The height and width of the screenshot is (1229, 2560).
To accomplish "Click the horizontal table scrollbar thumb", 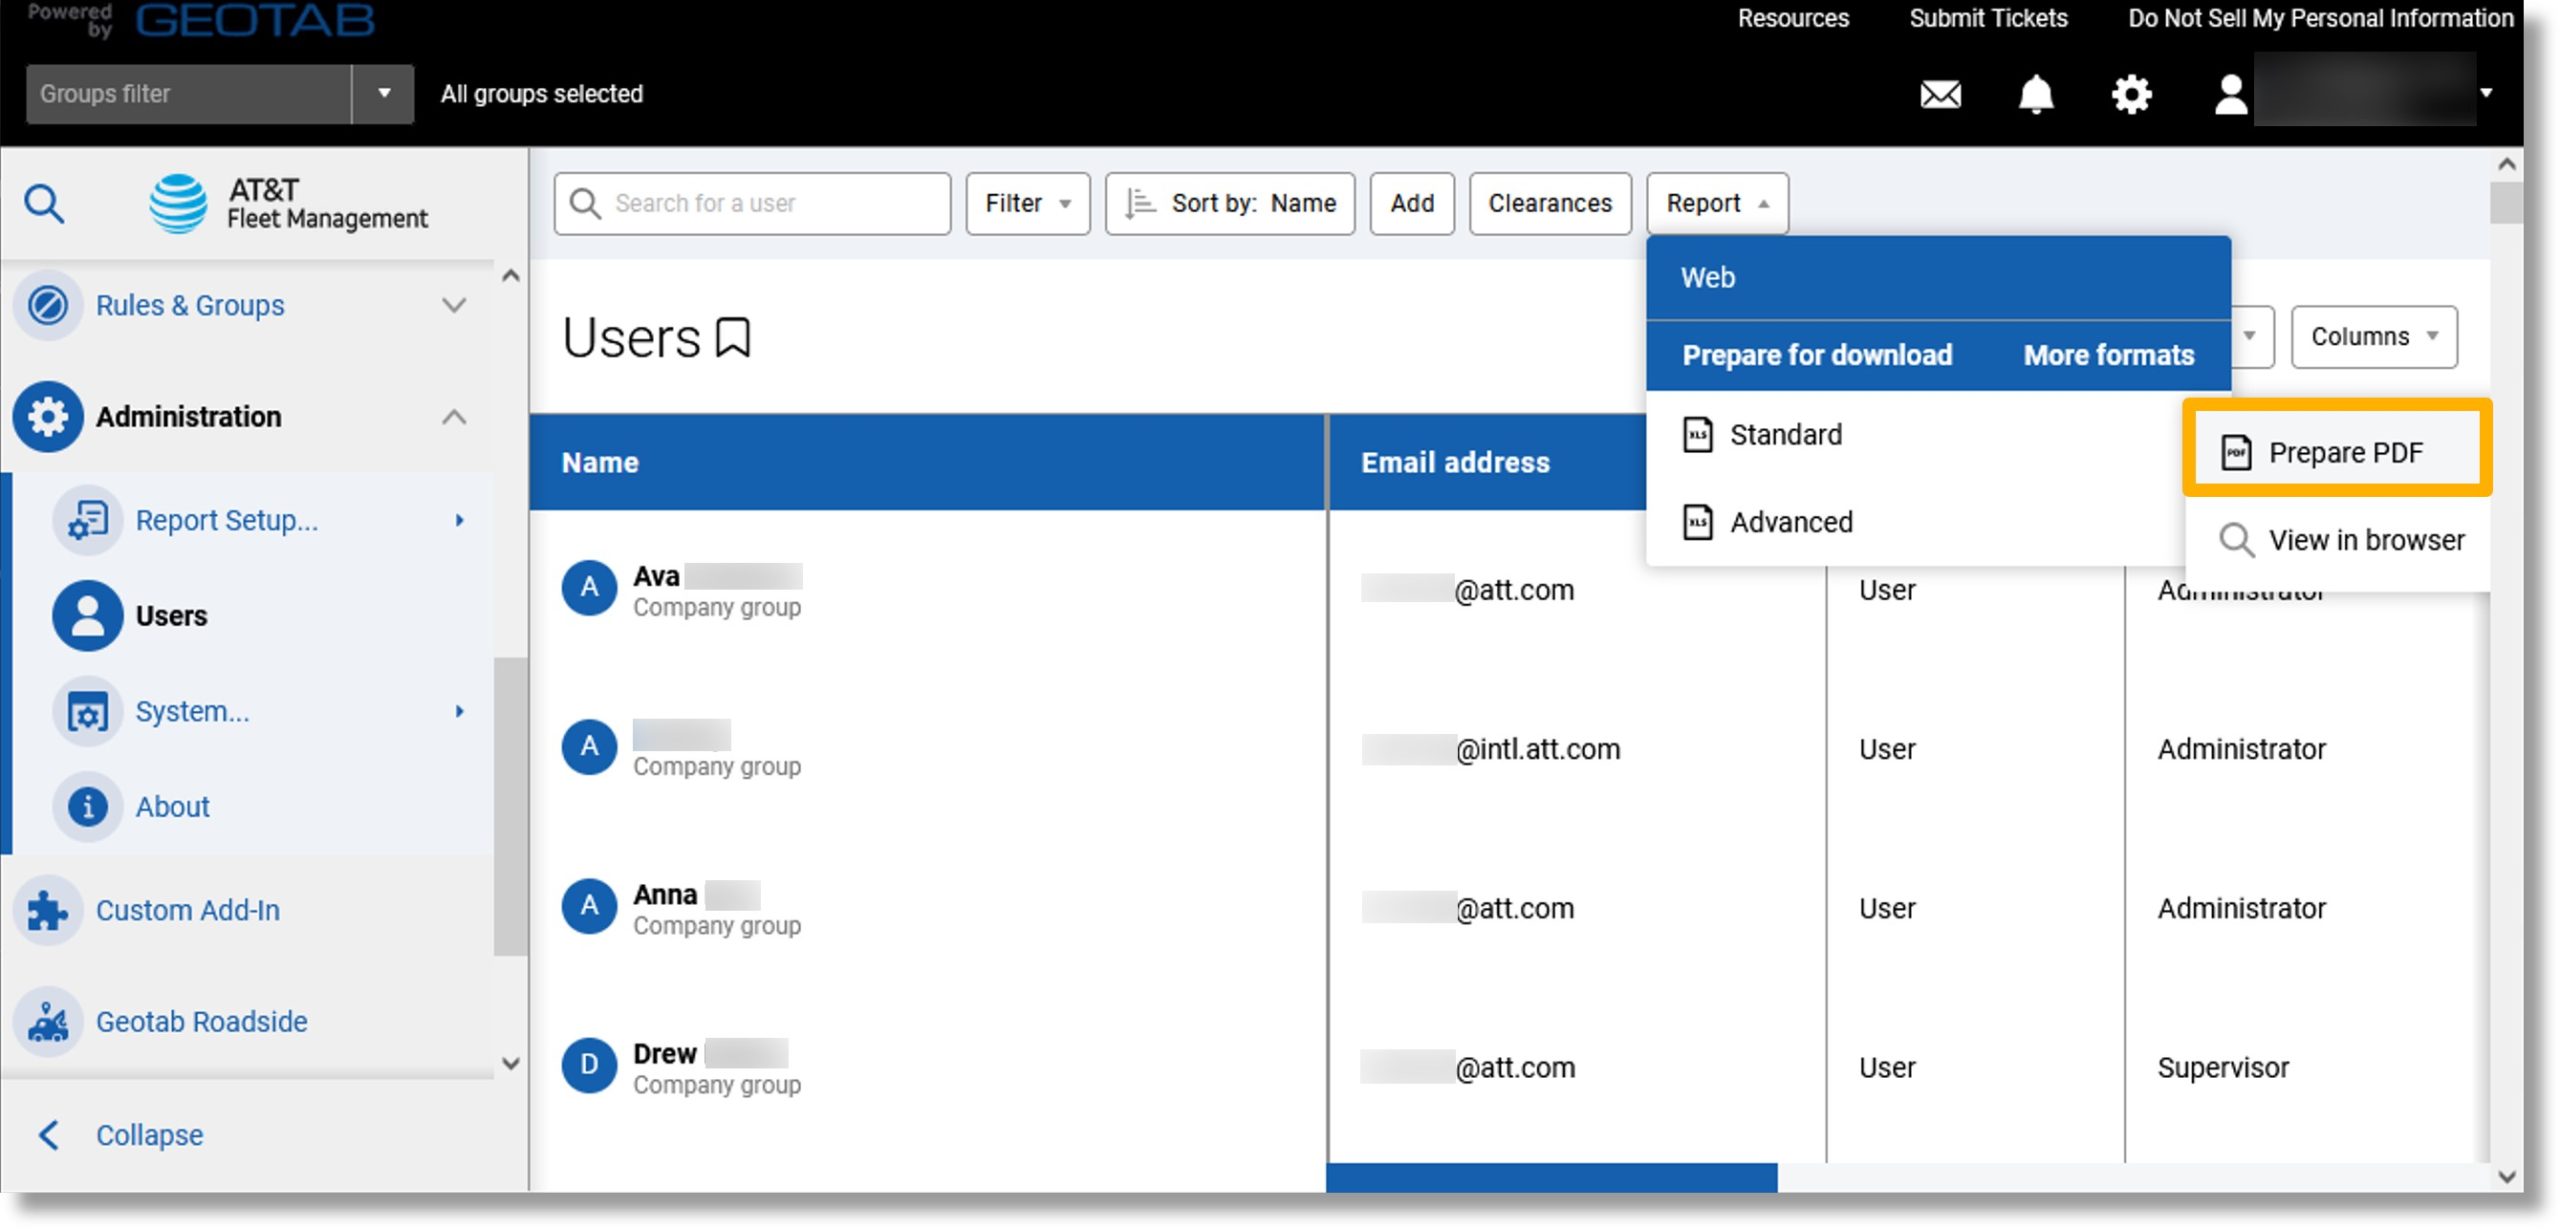I will 1551,1177.
